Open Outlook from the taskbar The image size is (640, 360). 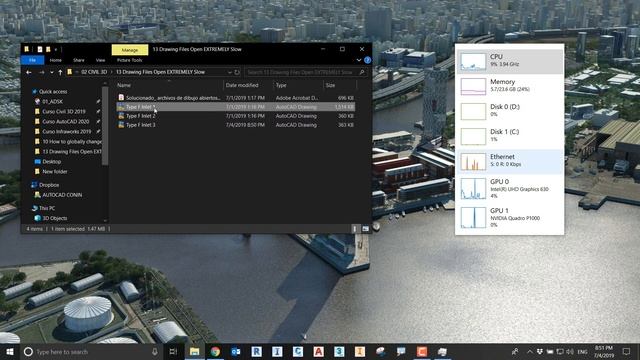coord(236,351)
